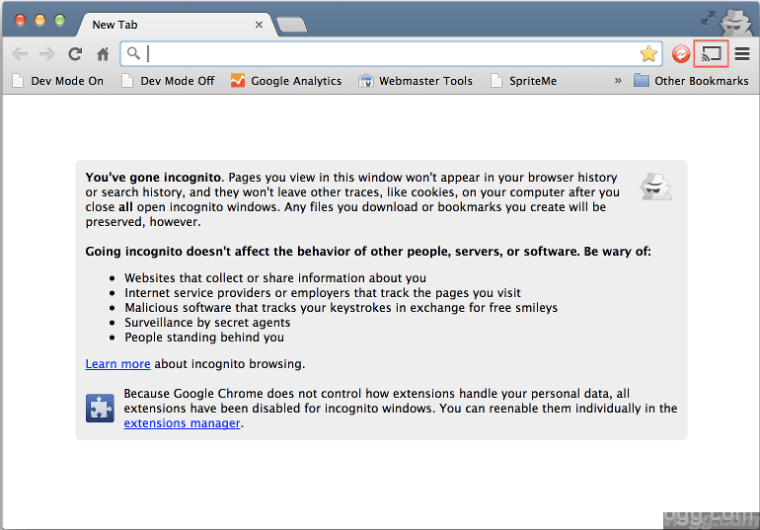Click the SpriteMe bookmark page icon
Image resolution: width=760 pixels, height=530 pixels.
coord(496,80)
